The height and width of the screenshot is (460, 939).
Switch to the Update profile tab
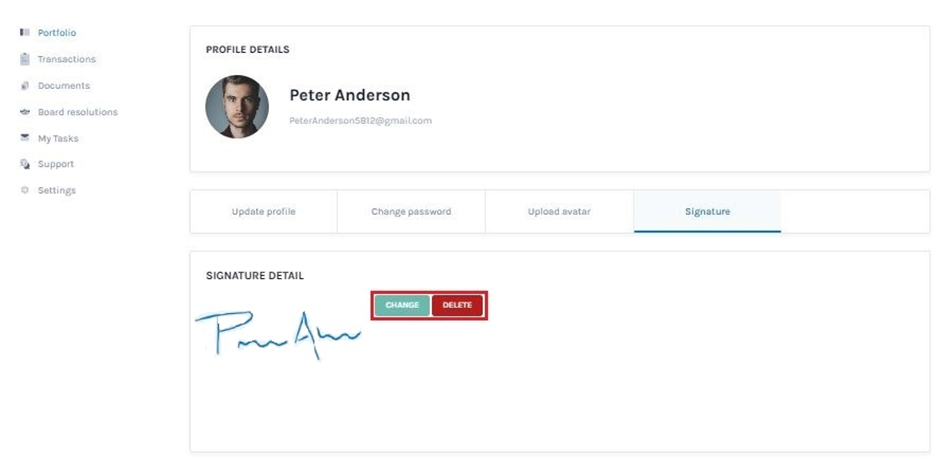(263, 211)
